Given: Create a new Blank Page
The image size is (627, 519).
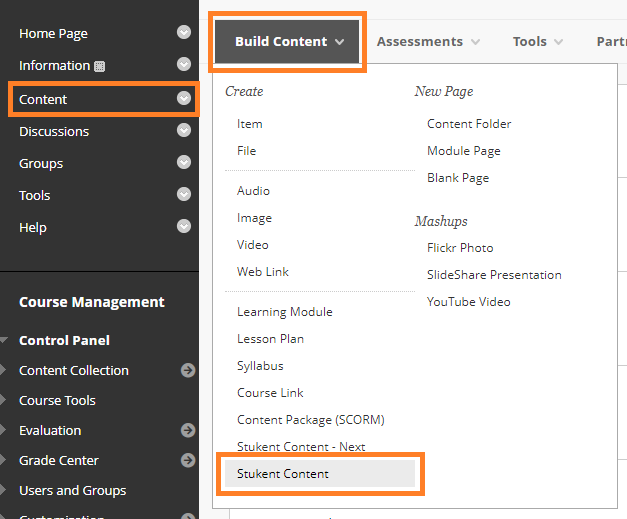Looking at the screenshot, I should [x=458, y=178].
